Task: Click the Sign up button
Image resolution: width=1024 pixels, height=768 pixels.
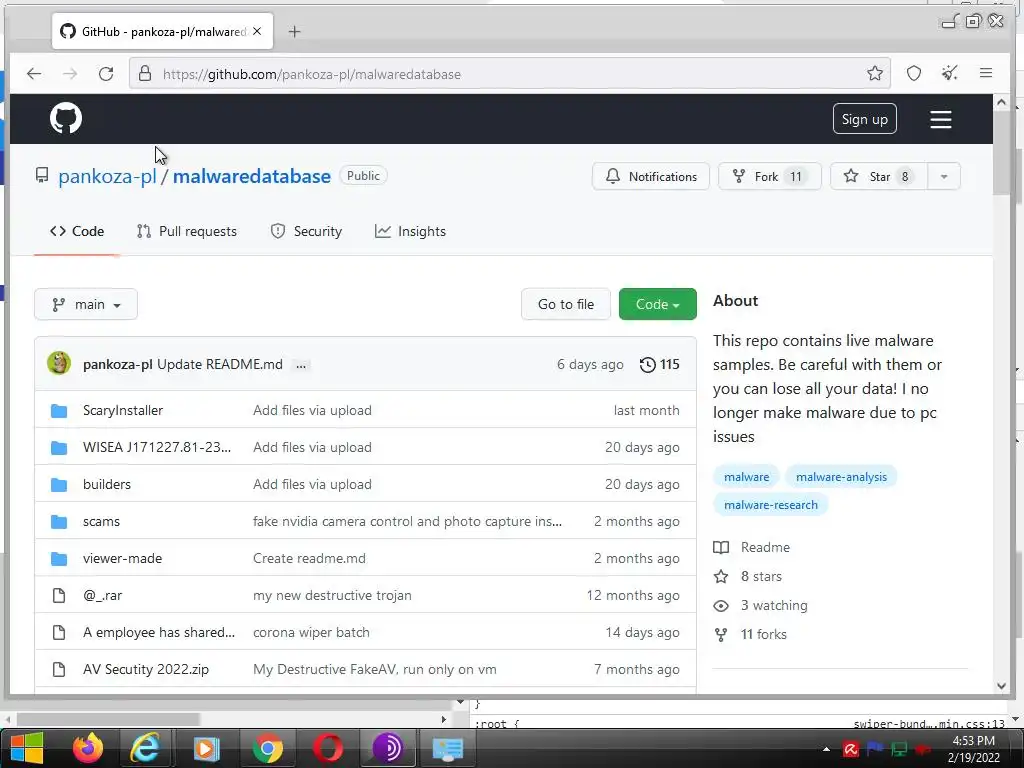Action: point(865,119)
